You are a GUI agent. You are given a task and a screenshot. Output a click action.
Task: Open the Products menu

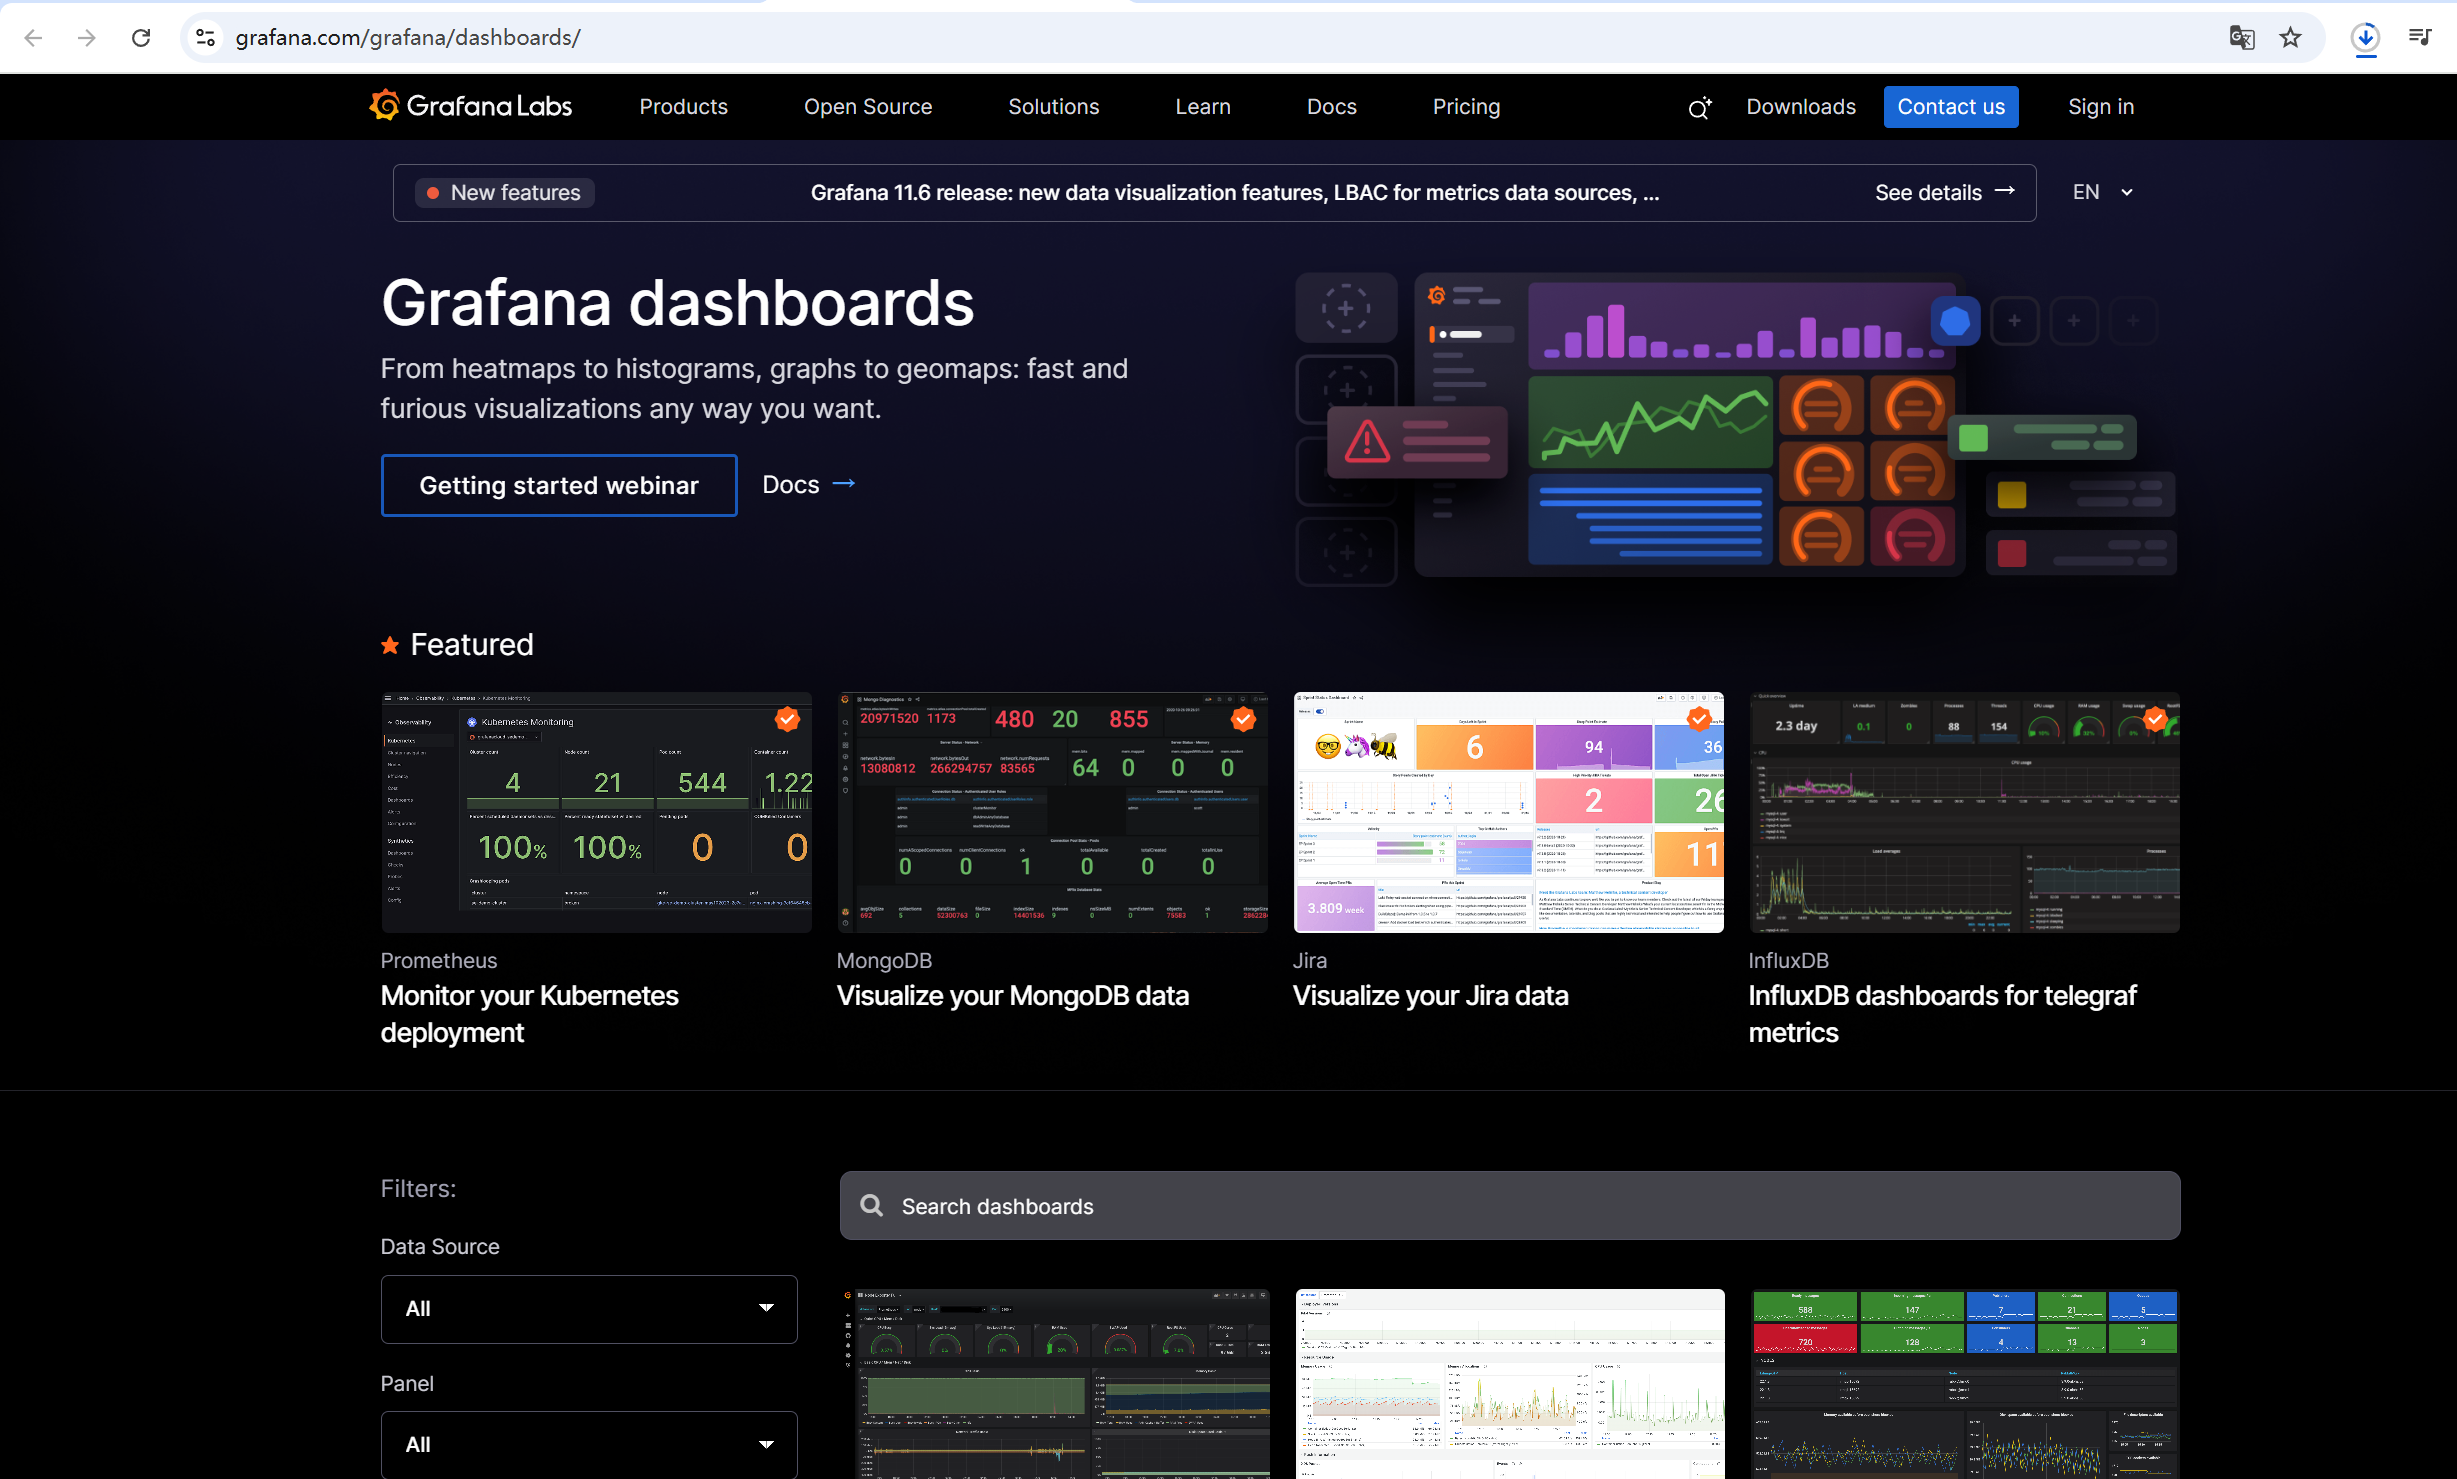683,107
